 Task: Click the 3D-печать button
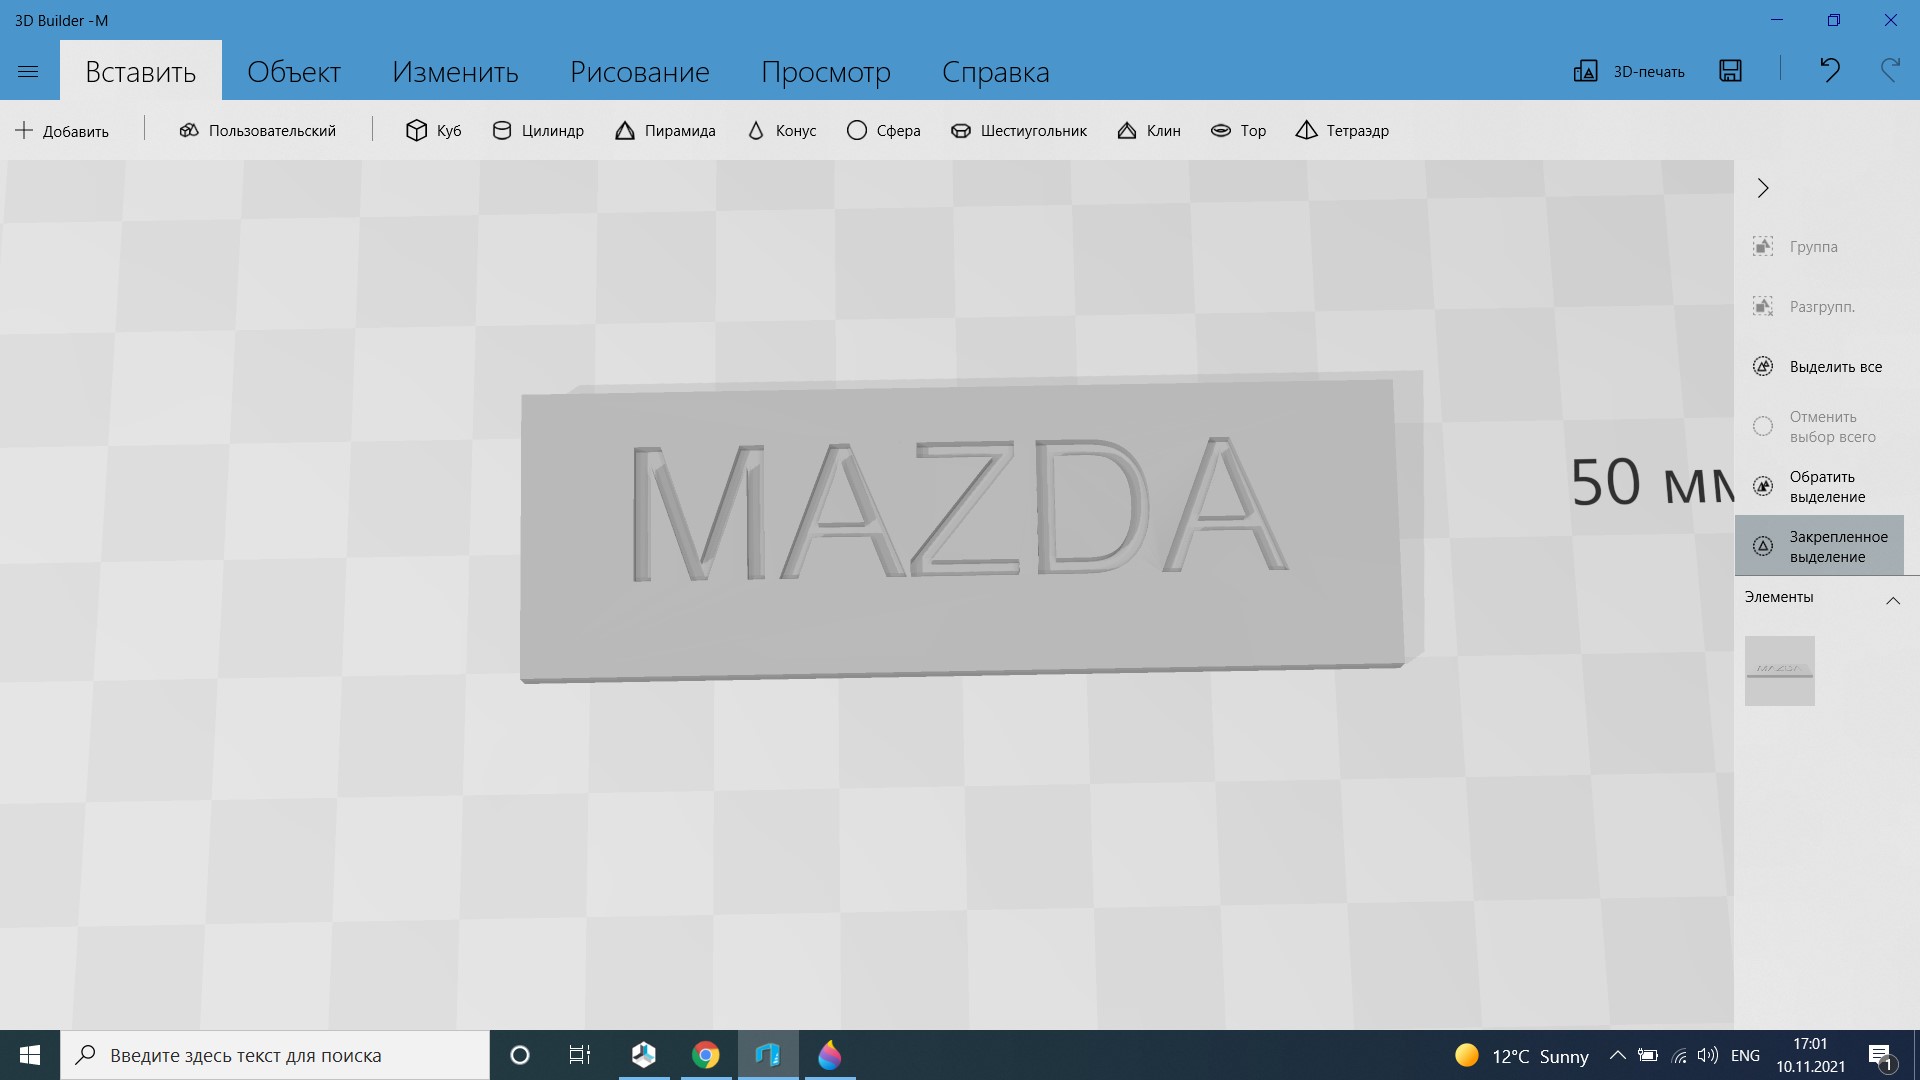click(x=1629, y=71)
